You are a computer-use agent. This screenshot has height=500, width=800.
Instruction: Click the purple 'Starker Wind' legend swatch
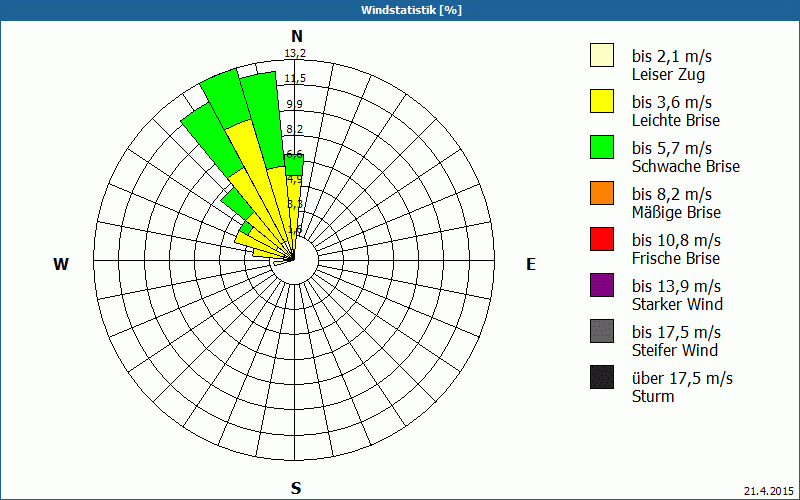tap(602, 285)
